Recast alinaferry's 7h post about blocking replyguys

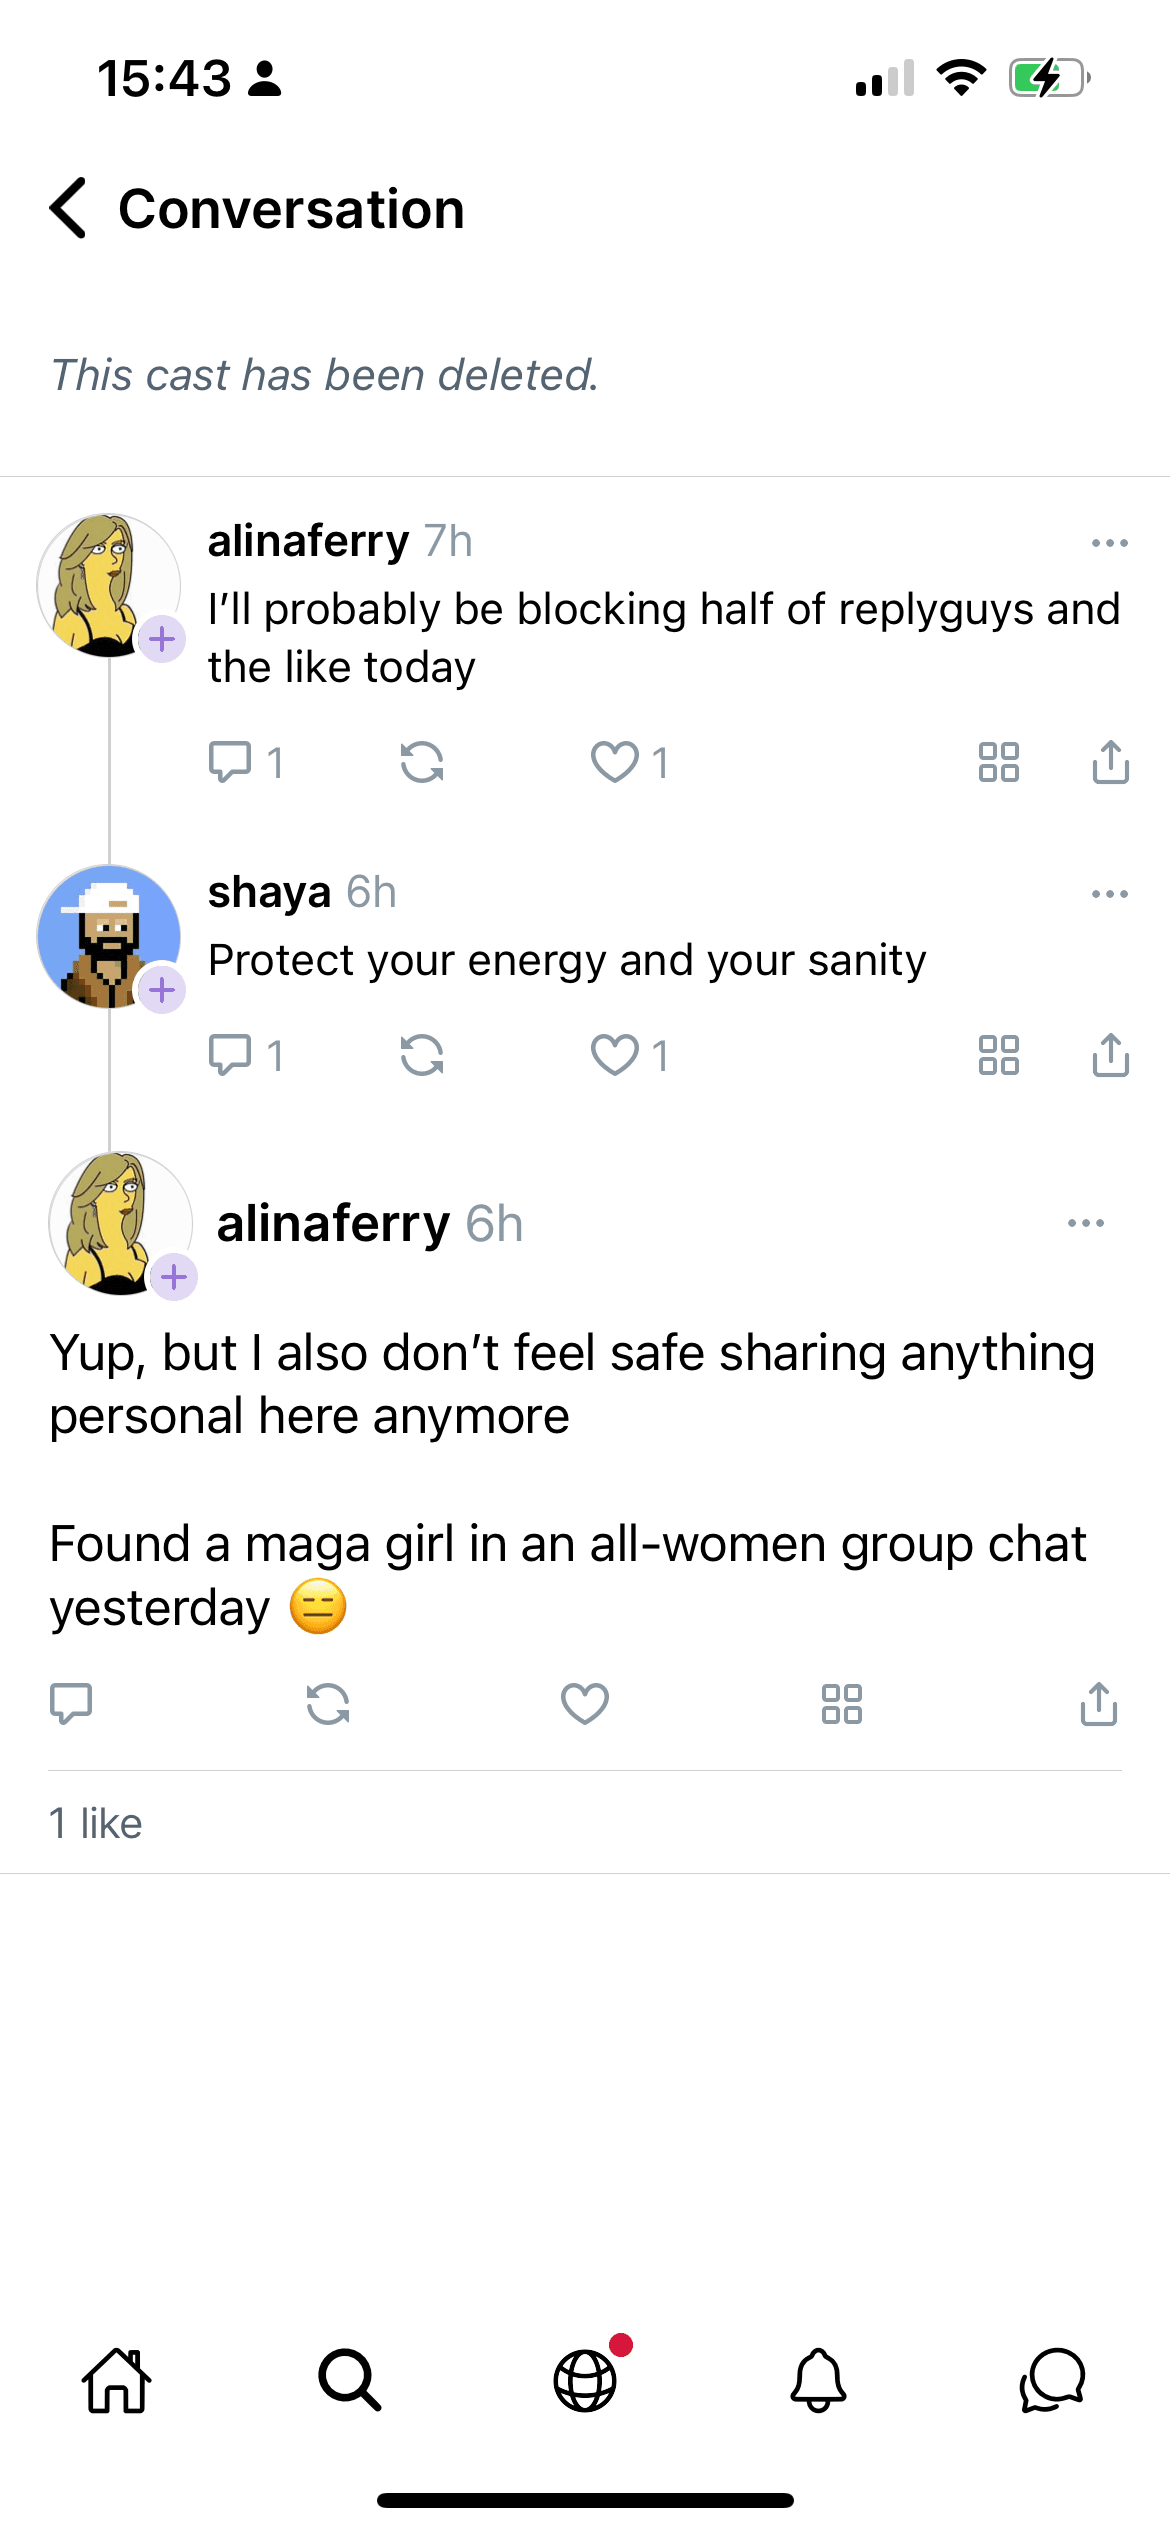[x=421, y=762]
